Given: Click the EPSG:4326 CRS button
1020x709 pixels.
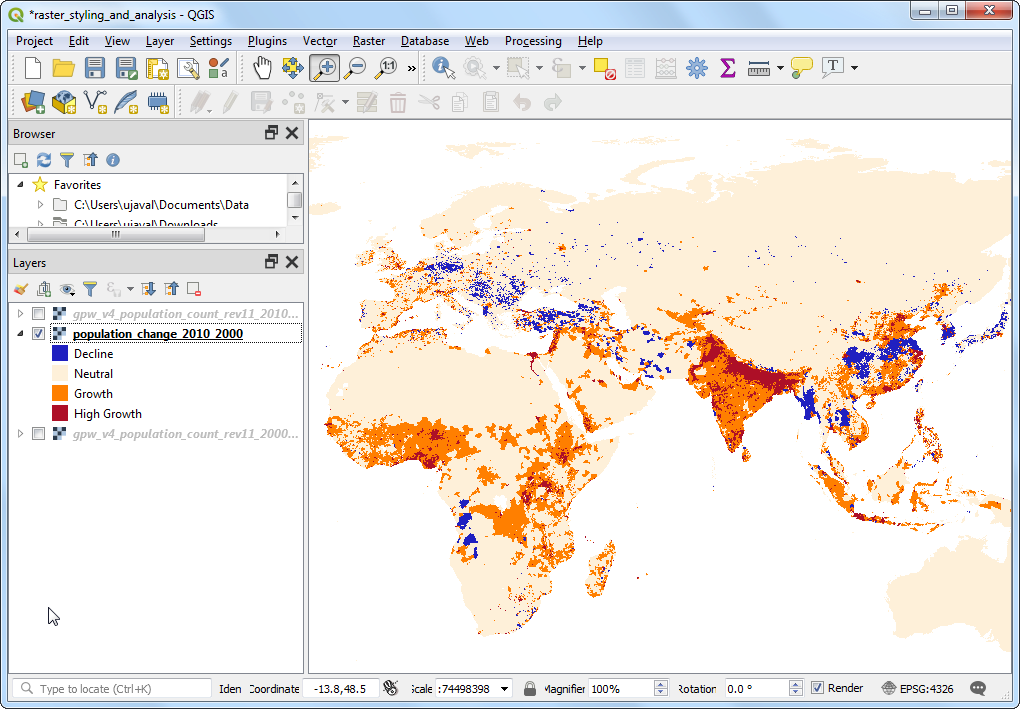Looking at the screenshot, I should (x=918, y=688).
